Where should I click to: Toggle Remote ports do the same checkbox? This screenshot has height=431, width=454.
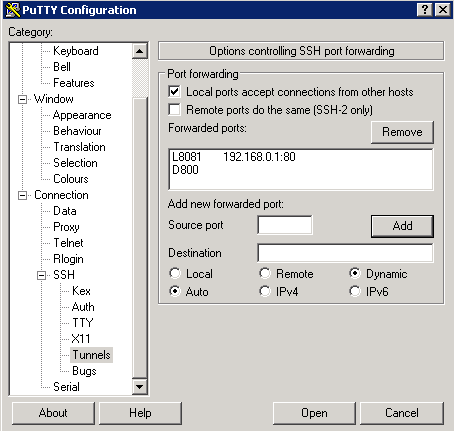tap(174, 109)
